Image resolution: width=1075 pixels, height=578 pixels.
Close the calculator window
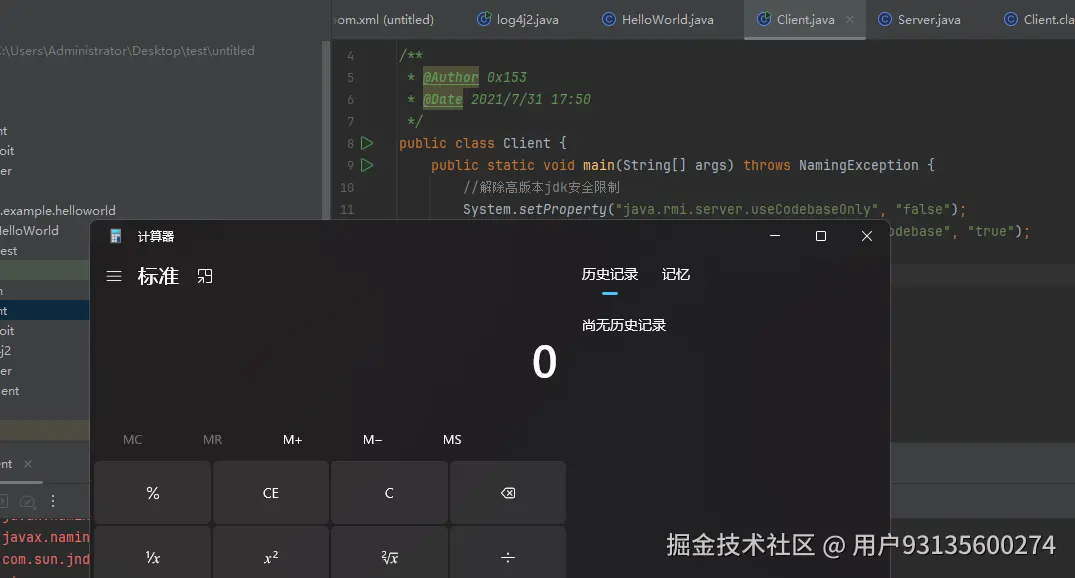coord(867,236)
